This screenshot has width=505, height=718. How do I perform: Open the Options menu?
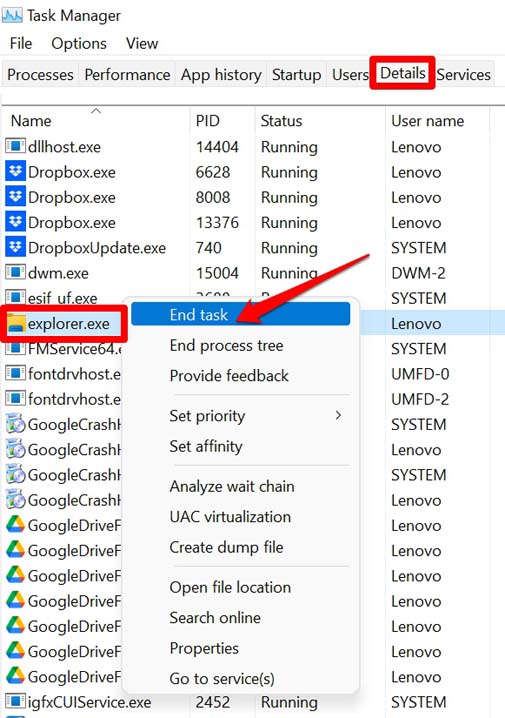[x=79, y=44]
